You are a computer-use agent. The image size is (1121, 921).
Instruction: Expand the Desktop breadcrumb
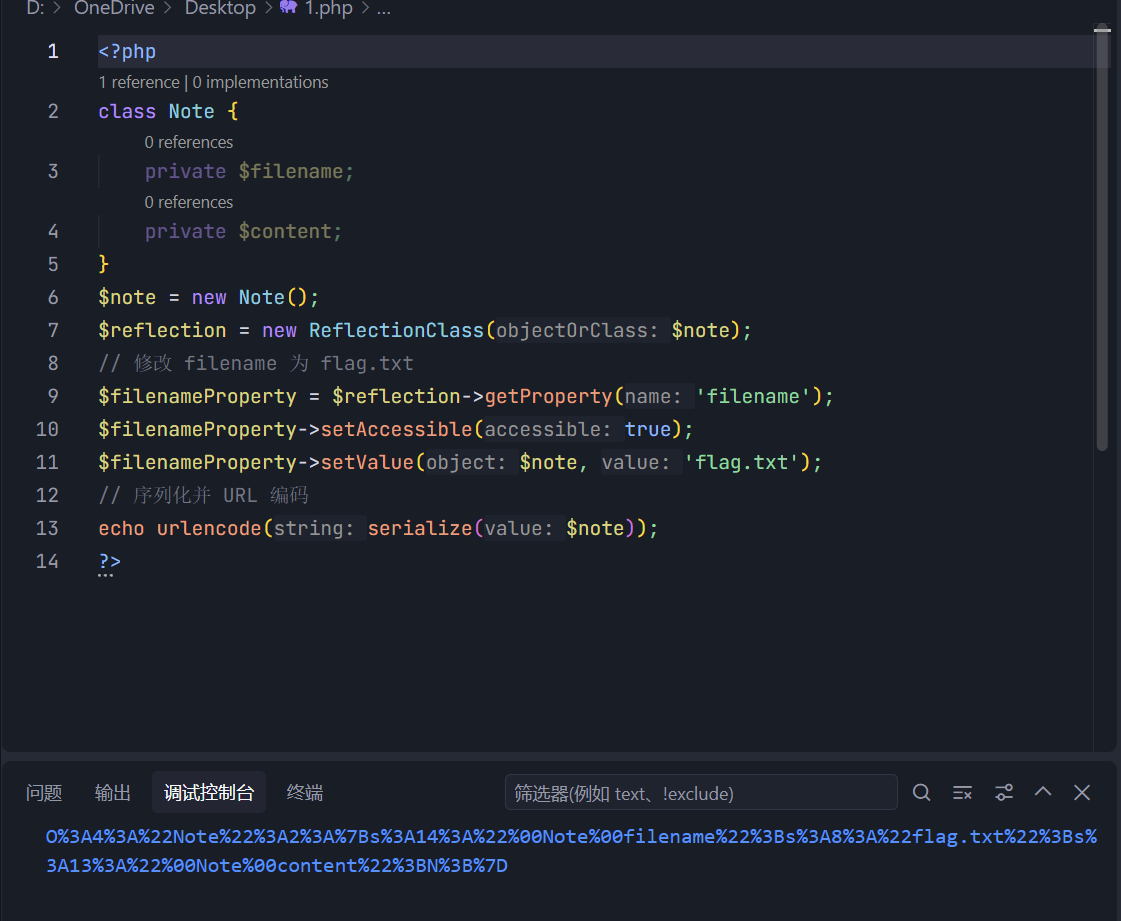pyautogui.click(x=220, y=8)
